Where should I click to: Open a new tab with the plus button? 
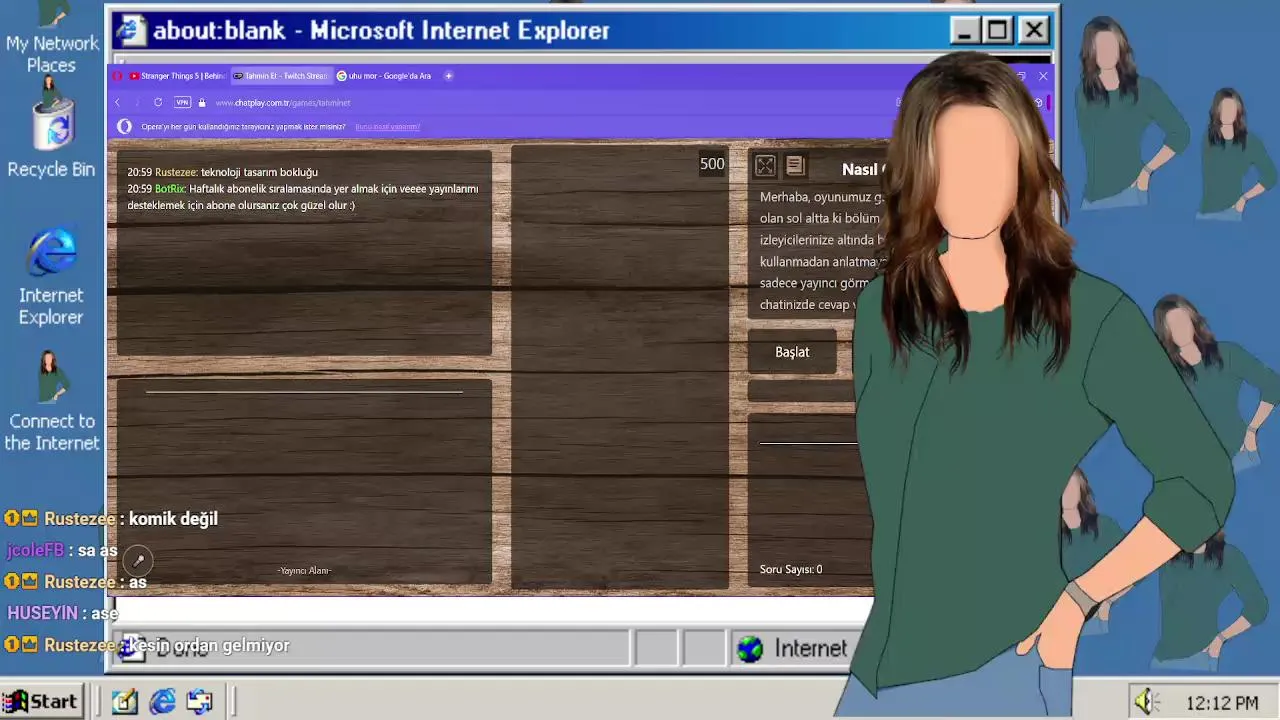tap(449, 76)
